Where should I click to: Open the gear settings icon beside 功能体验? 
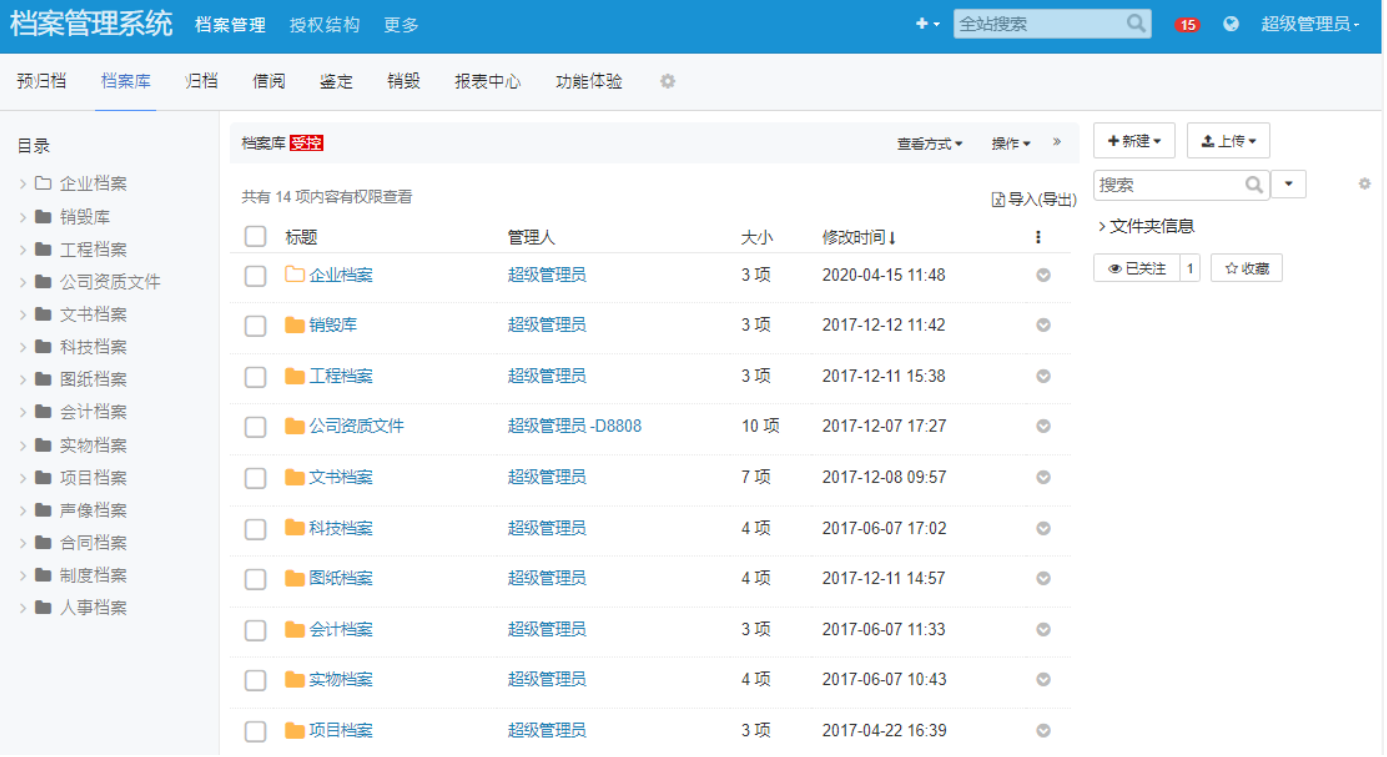coord(668,82)
